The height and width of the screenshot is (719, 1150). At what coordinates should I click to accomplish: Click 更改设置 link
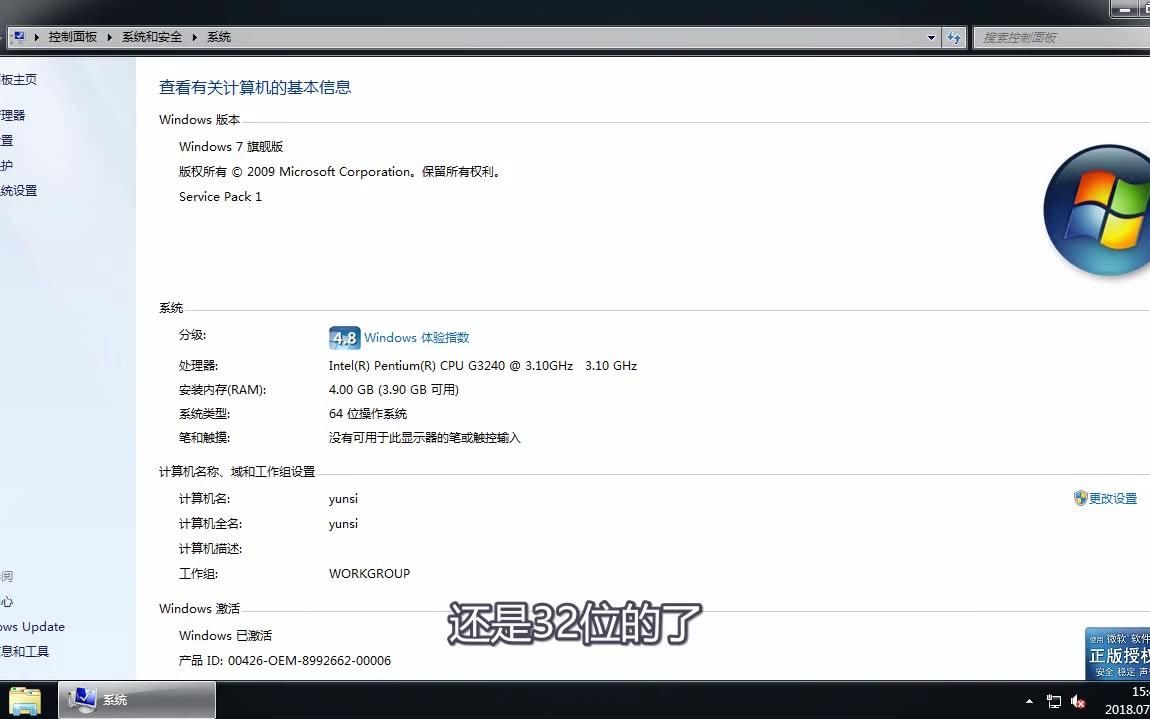pos(1113,499)
